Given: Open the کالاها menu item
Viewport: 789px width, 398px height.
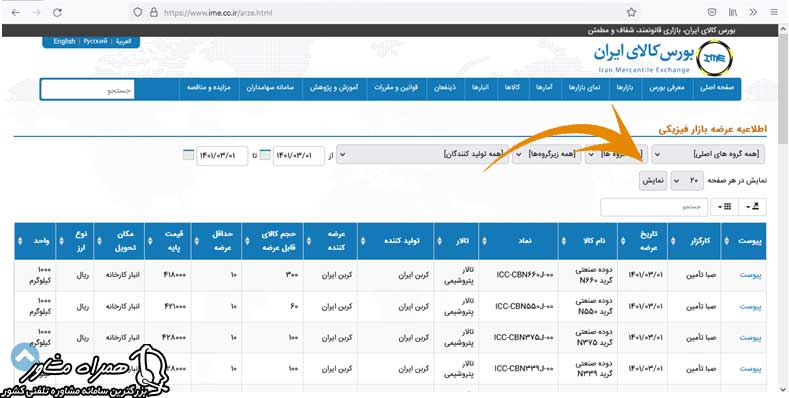Looking at the screenshot, I should pyautogui.click(x=512, y=88).
